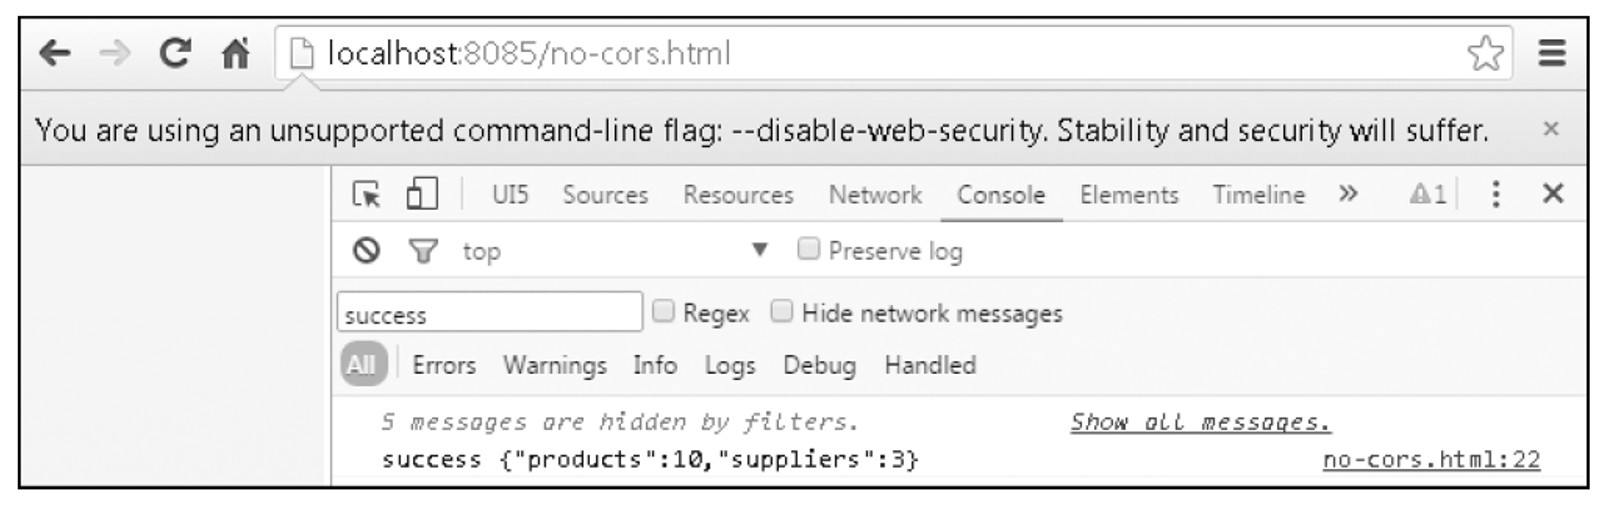The width and height of the screenshot is (1610, 510).
Task: Click the Show all messages link
Action: click(1200, 422)
